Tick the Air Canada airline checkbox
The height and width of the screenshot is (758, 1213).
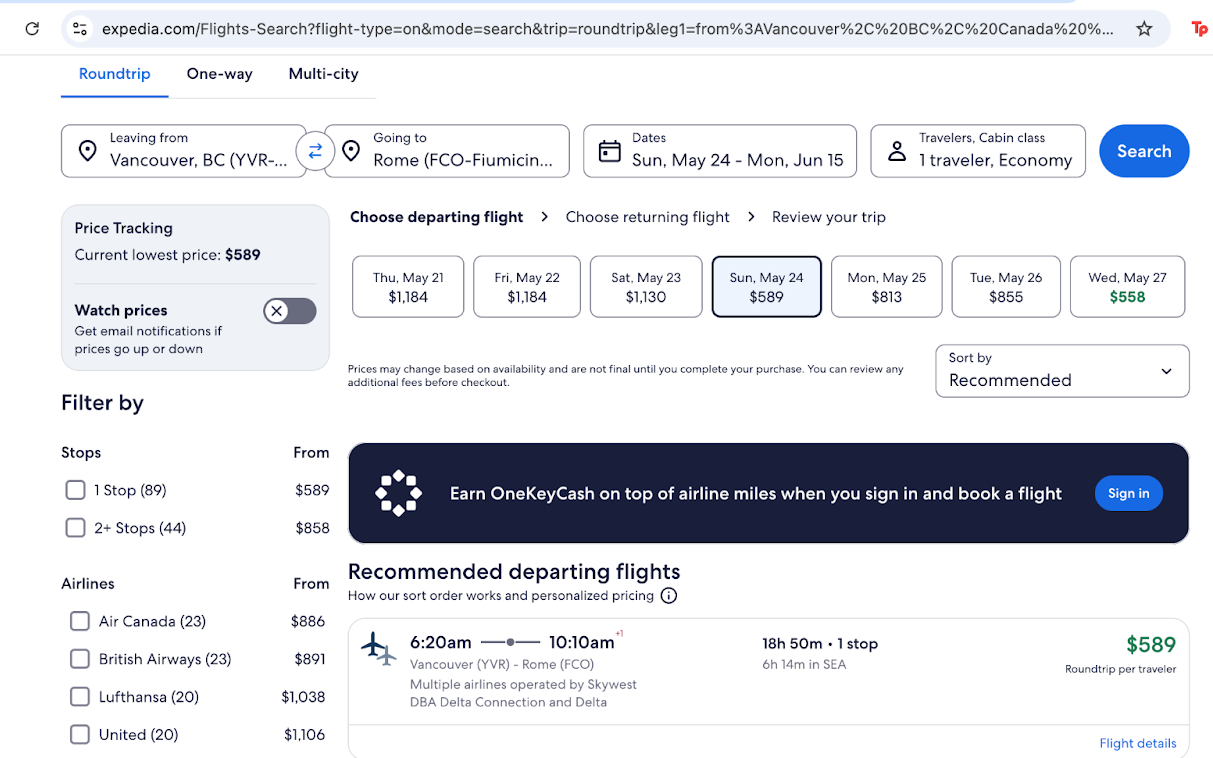pos(80,621)
